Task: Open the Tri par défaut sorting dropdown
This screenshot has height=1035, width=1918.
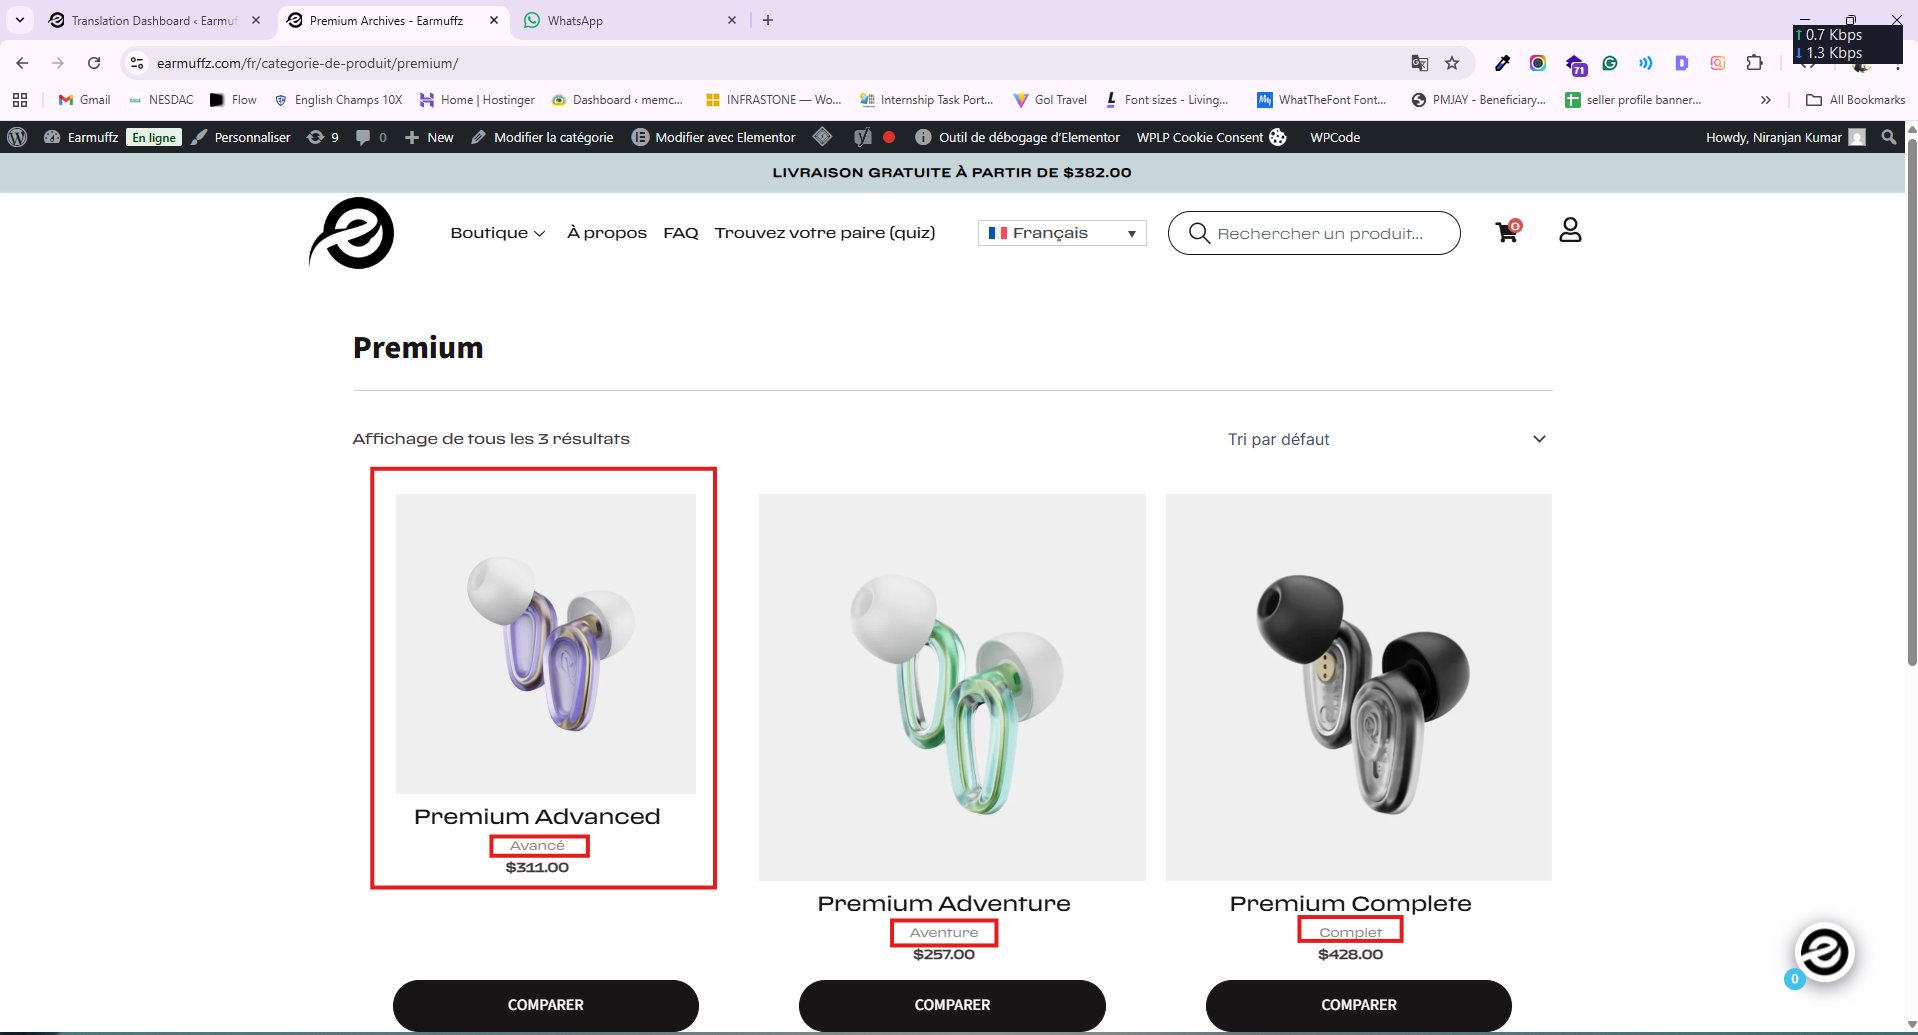Action: pyautogui.click(x=1386, y=439)
